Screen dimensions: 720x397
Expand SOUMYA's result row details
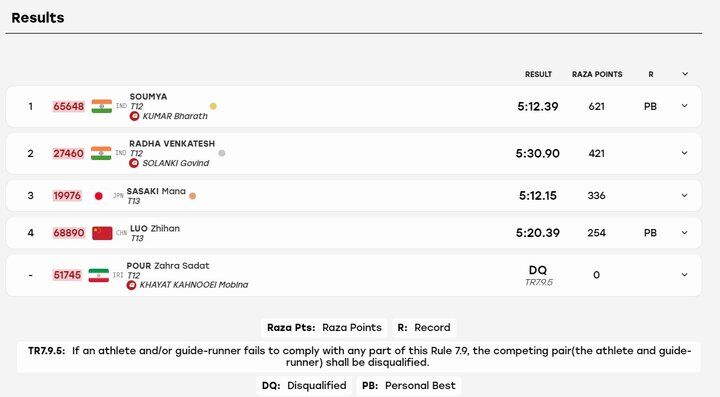pyautogui.click(x=684, y=106)
